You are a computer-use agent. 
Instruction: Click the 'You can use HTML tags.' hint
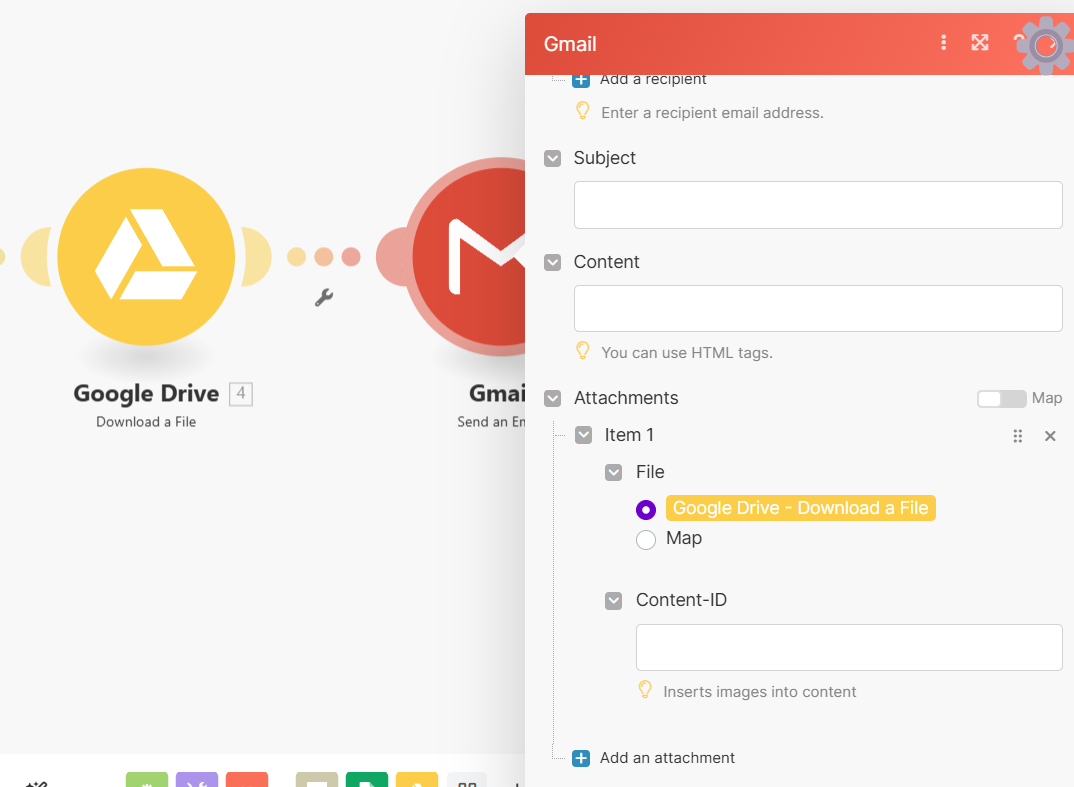[x=687, y=353]
